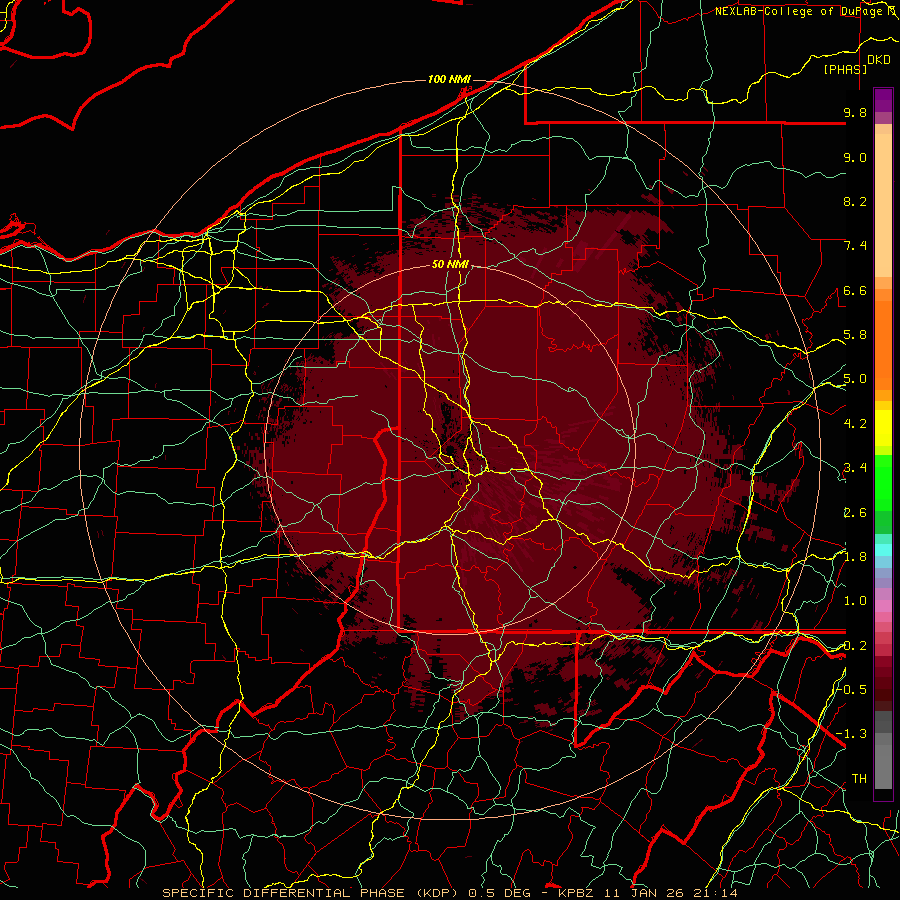Screen dimensions: 900x900
Task: Click the pink band on the color scale
Action: point(883,606)
